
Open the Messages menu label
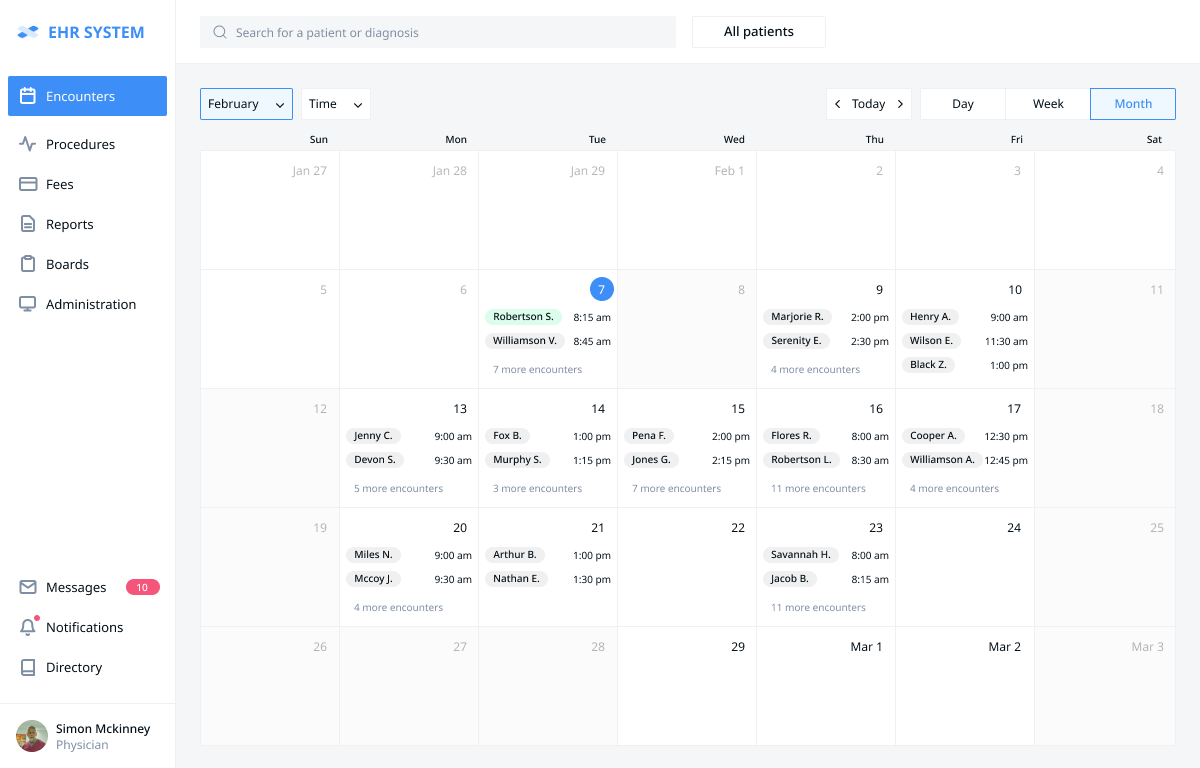point(76,587)
